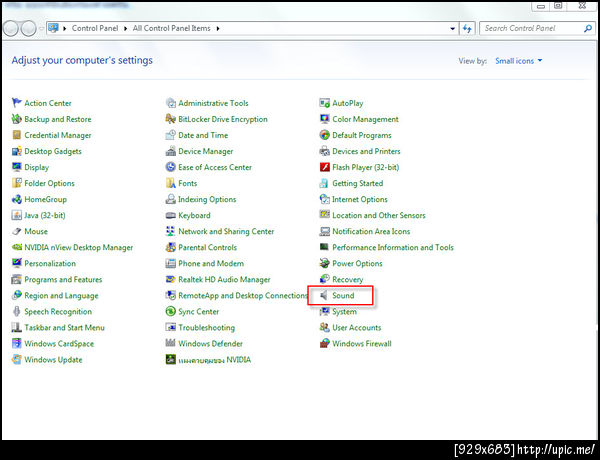This screenshot has height=460, width=600.
Task: Expand the address bar history dropdown arrow
Action: [x=453, y=28]
